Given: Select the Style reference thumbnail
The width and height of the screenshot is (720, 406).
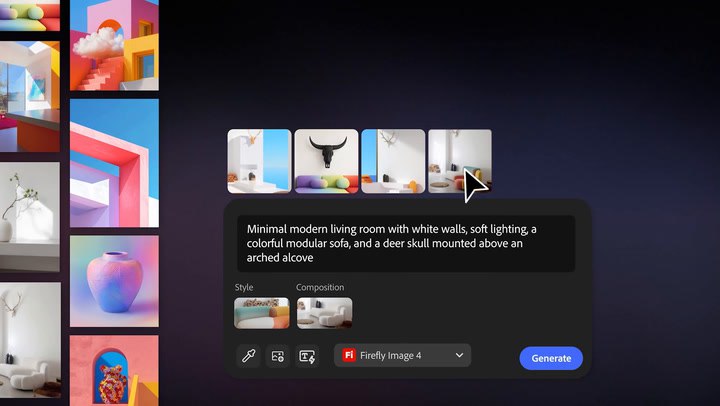Looking at the screenshot, I should click(x=261, y=312).
